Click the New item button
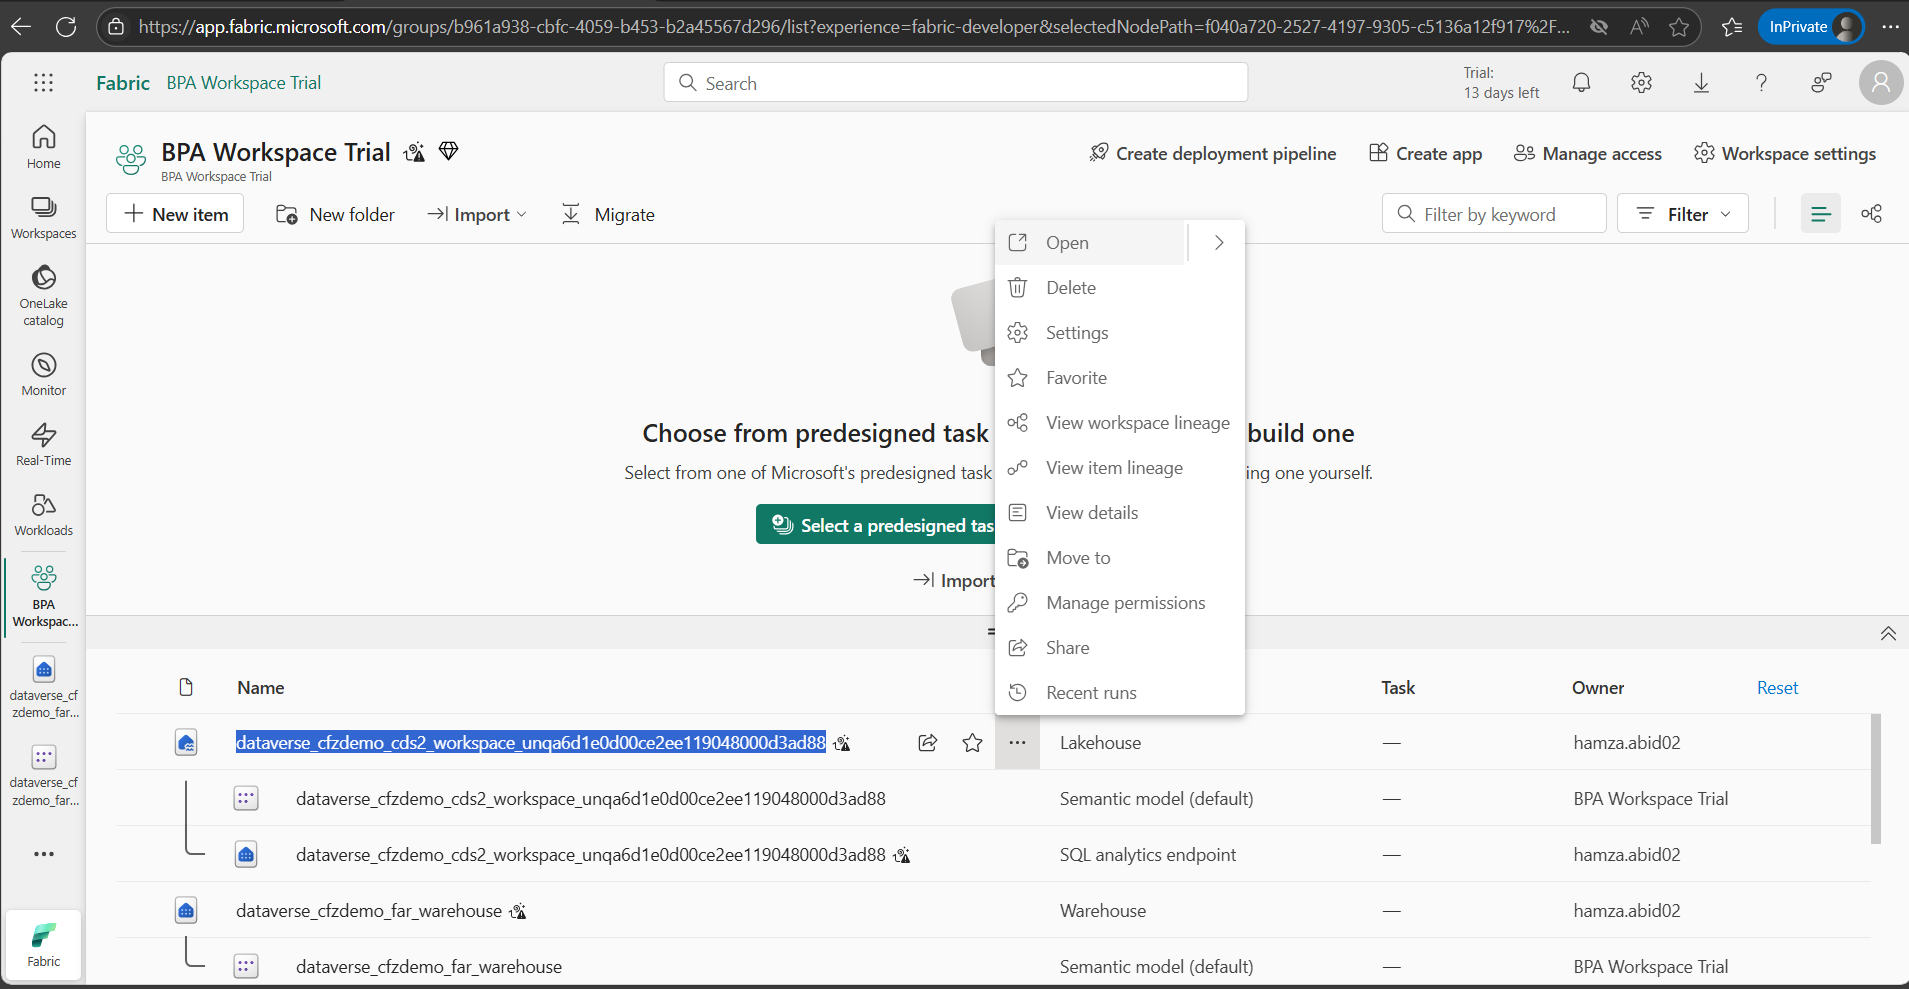The image size is (1909, 989). pyautogui.click(x=175, y=215)
